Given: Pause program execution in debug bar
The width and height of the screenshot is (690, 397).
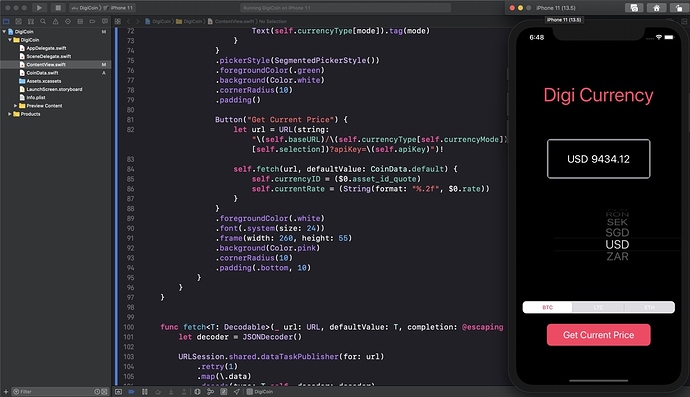Looking at the screenshot, I should pyautogui.click(x=145, y=391).
